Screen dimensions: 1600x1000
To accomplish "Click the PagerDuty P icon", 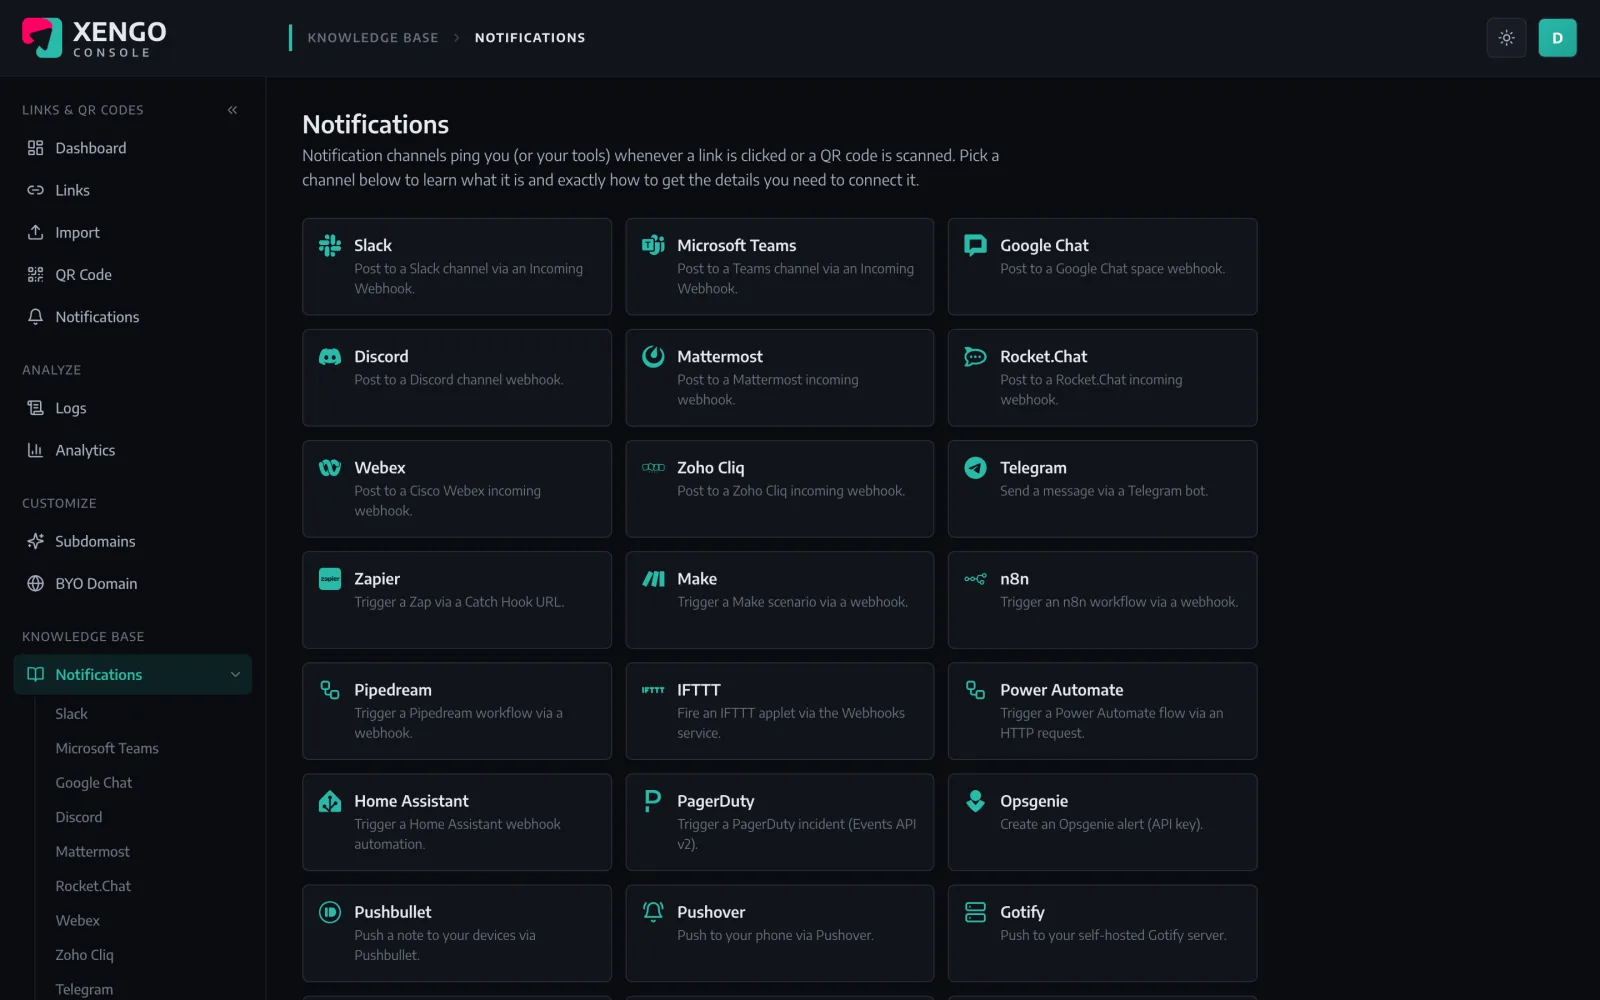I will (653, 801).
